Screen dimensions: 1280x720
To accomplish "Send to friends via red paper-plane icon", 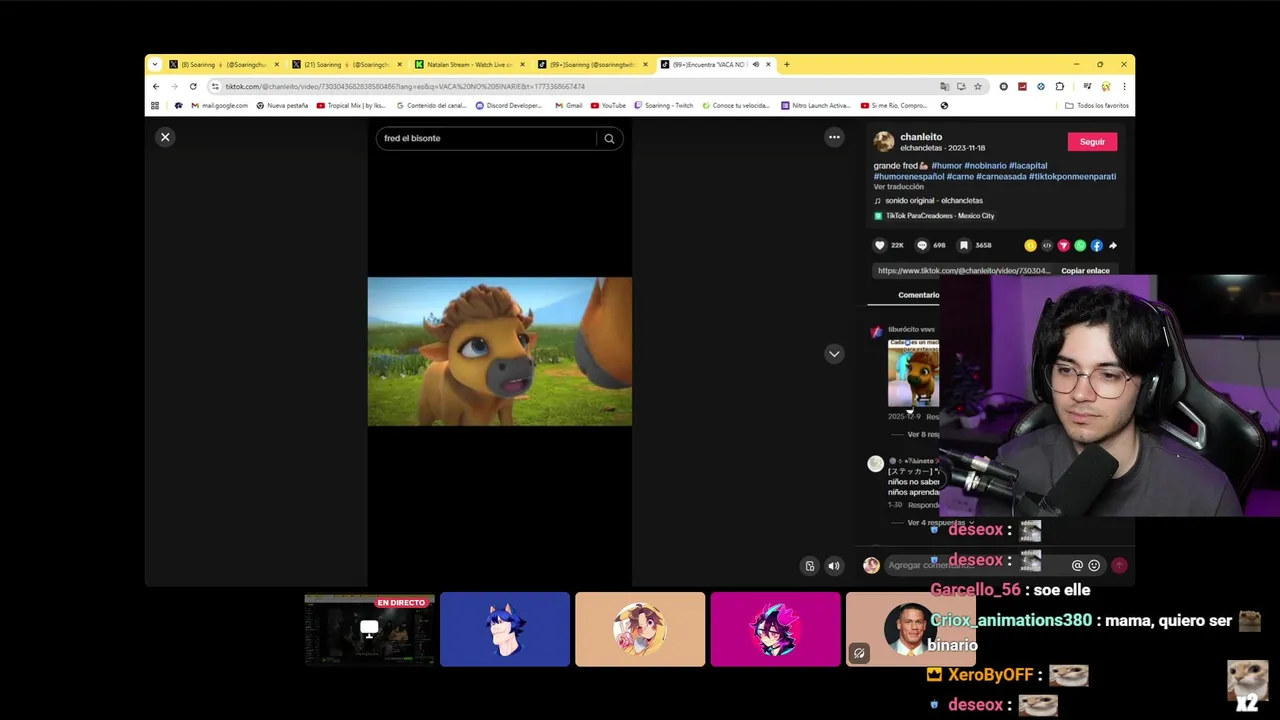I will click(x=1063, y=245).
